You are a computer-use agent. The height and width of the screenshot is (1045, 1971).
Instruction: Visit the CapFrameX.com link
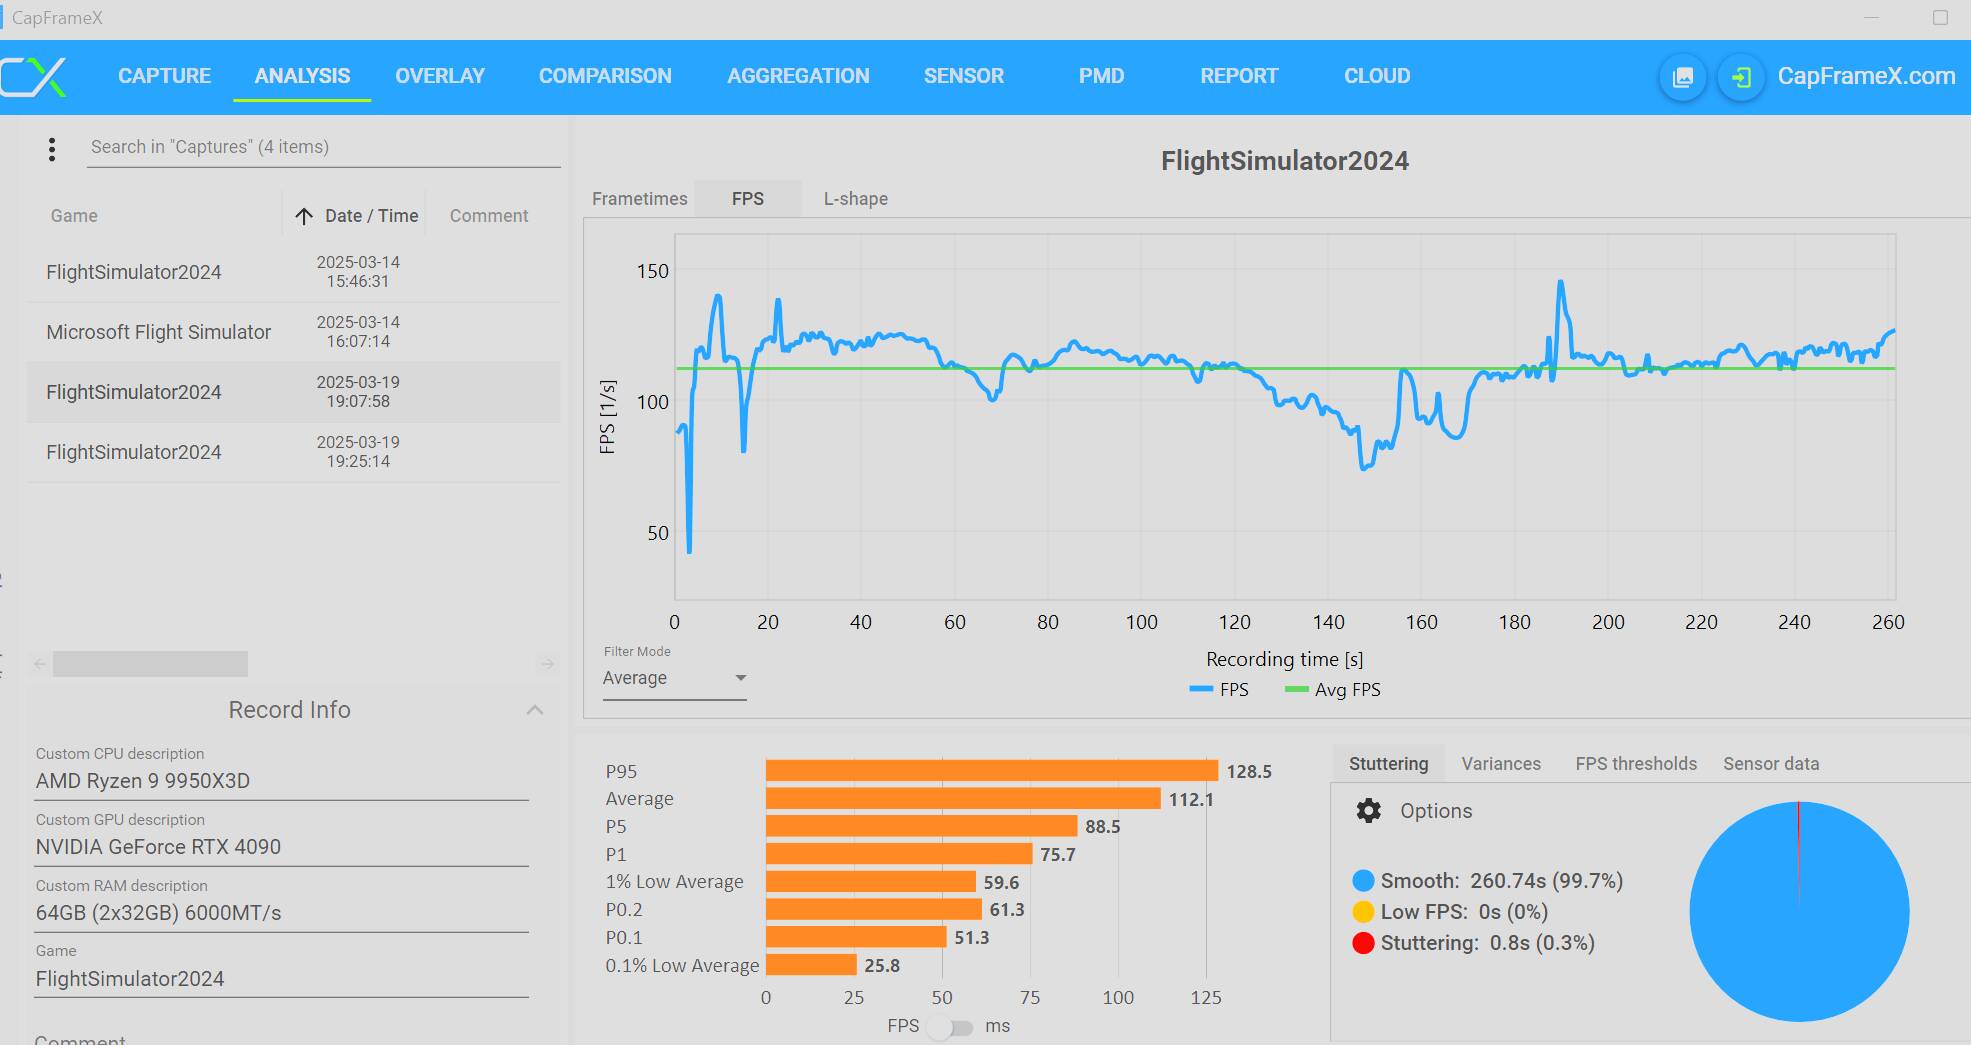pos(1866,77)
